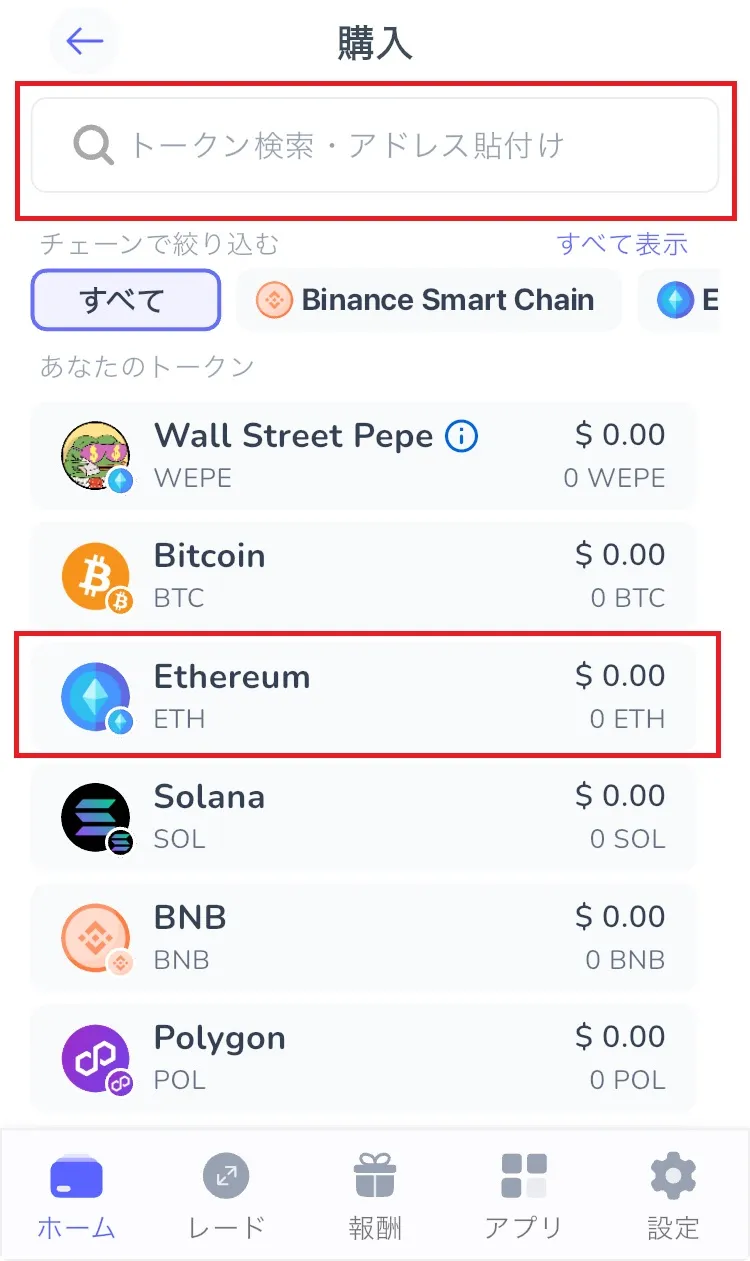Image resolution: width=750 pixels, height=1261 pixels.
Task: Filter tokens by Binance Smart Chain
Action: point(428,300)
